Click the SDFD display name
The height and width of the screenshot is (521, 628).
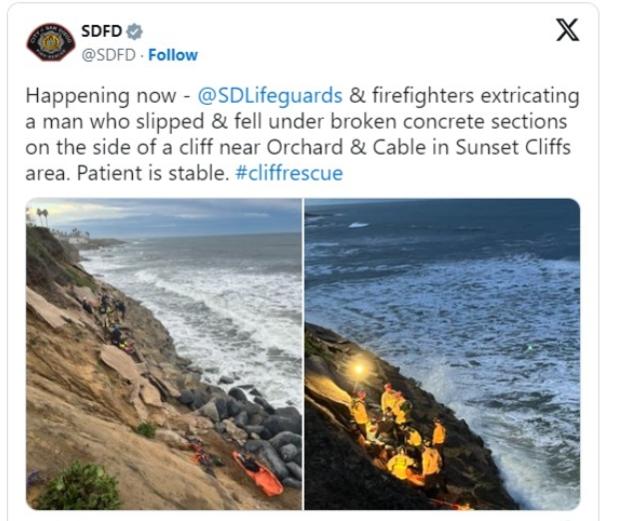[x=101, y=31]
